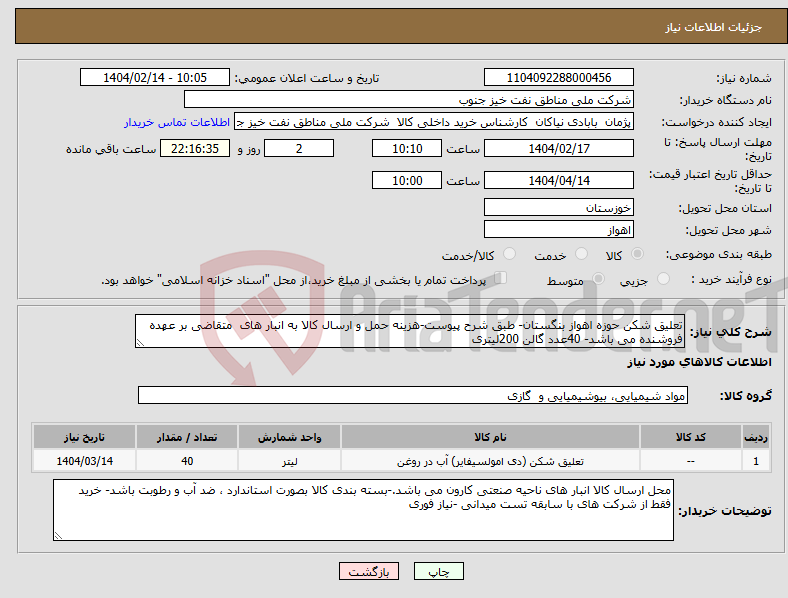Click the تعداد / مقدار column header
The width and height of the screenshot is (788, 598).
click(187, 437)
